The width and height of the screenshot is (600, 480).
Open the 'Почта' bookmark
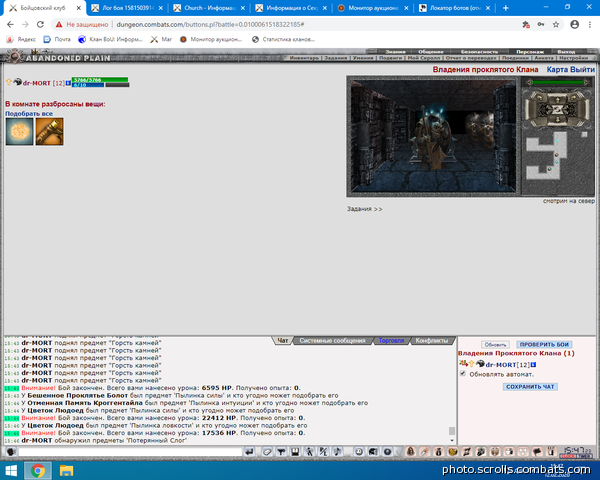point(57,39)
